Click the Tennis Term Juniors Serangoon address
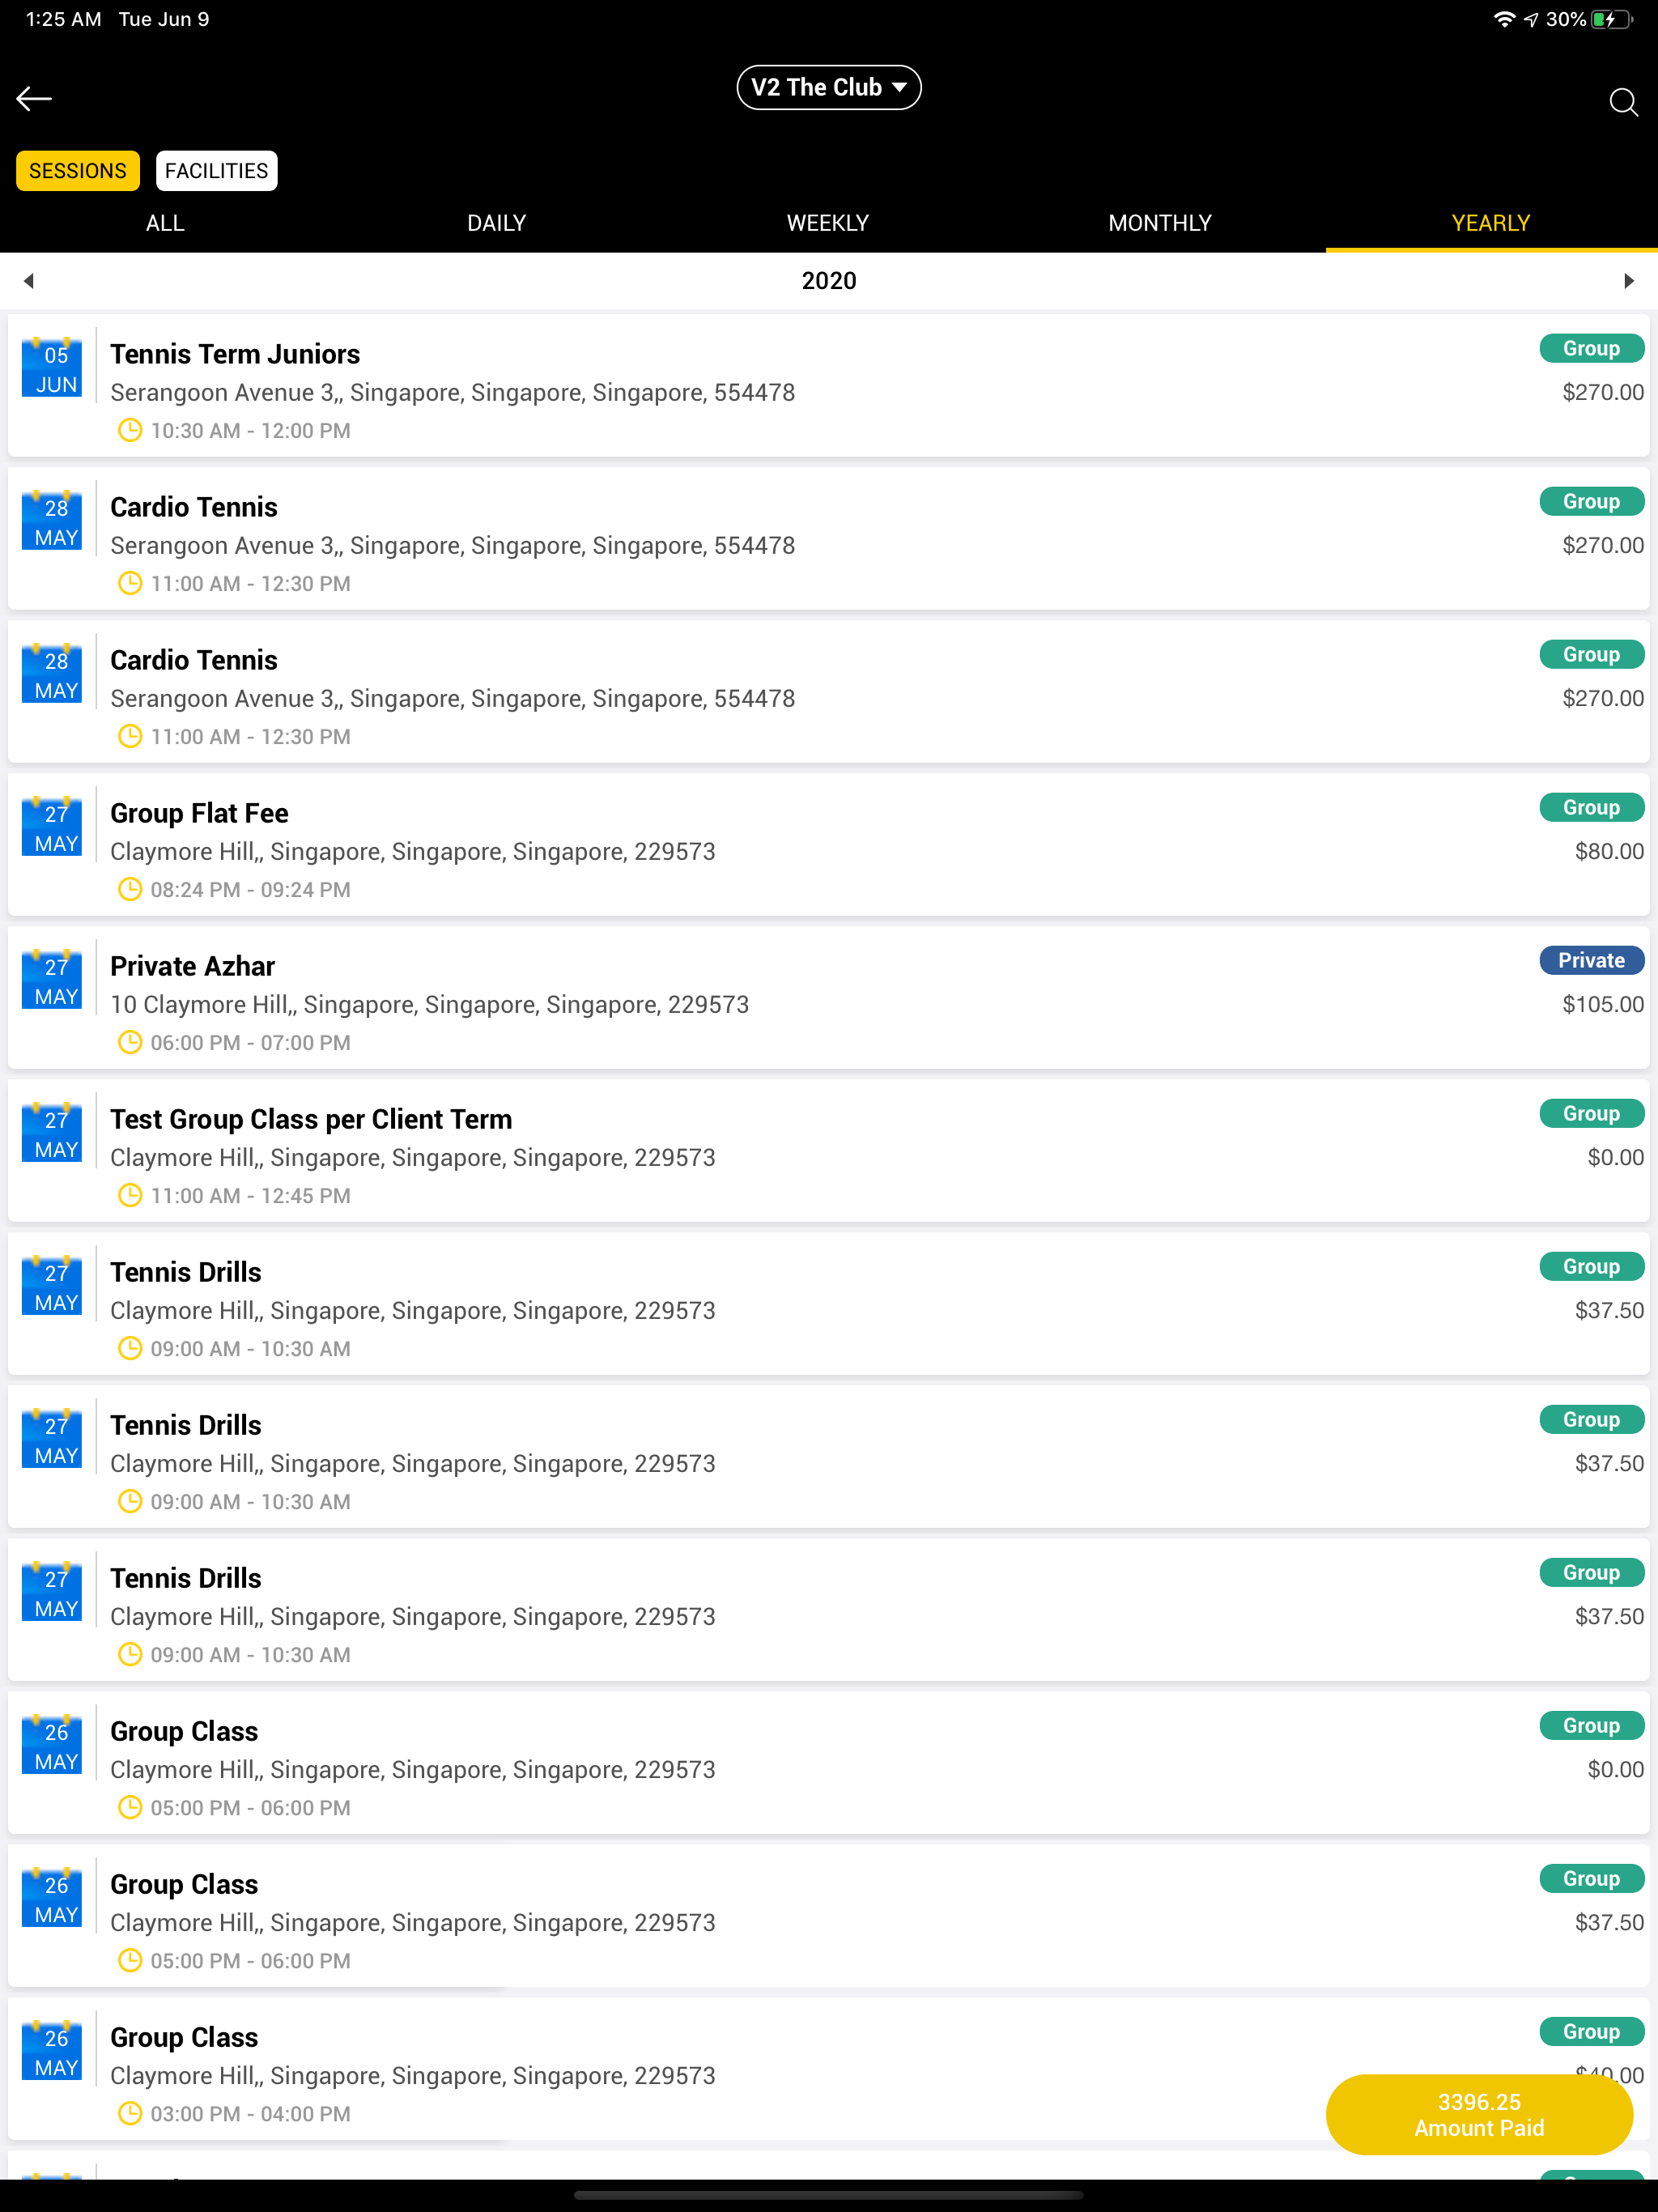 click(453, 392)
